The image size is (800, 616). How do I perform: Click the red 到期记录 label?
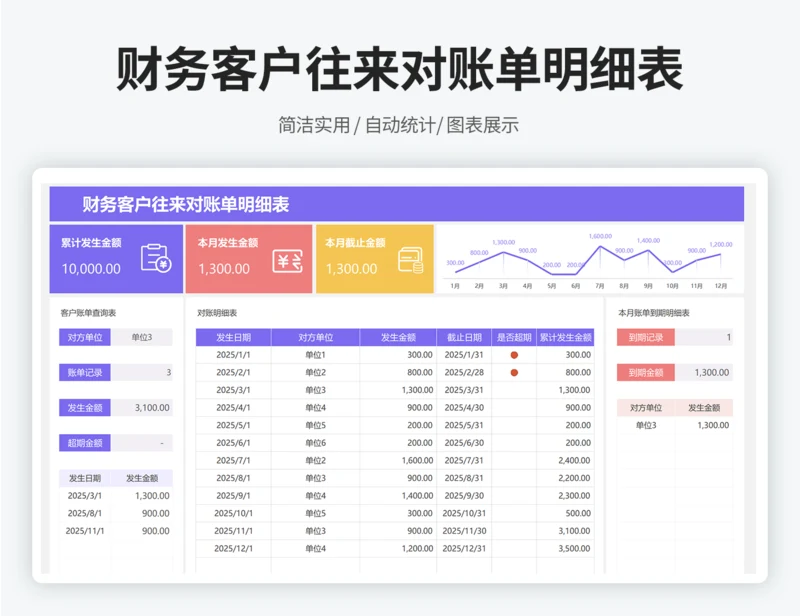click(645, 337)
